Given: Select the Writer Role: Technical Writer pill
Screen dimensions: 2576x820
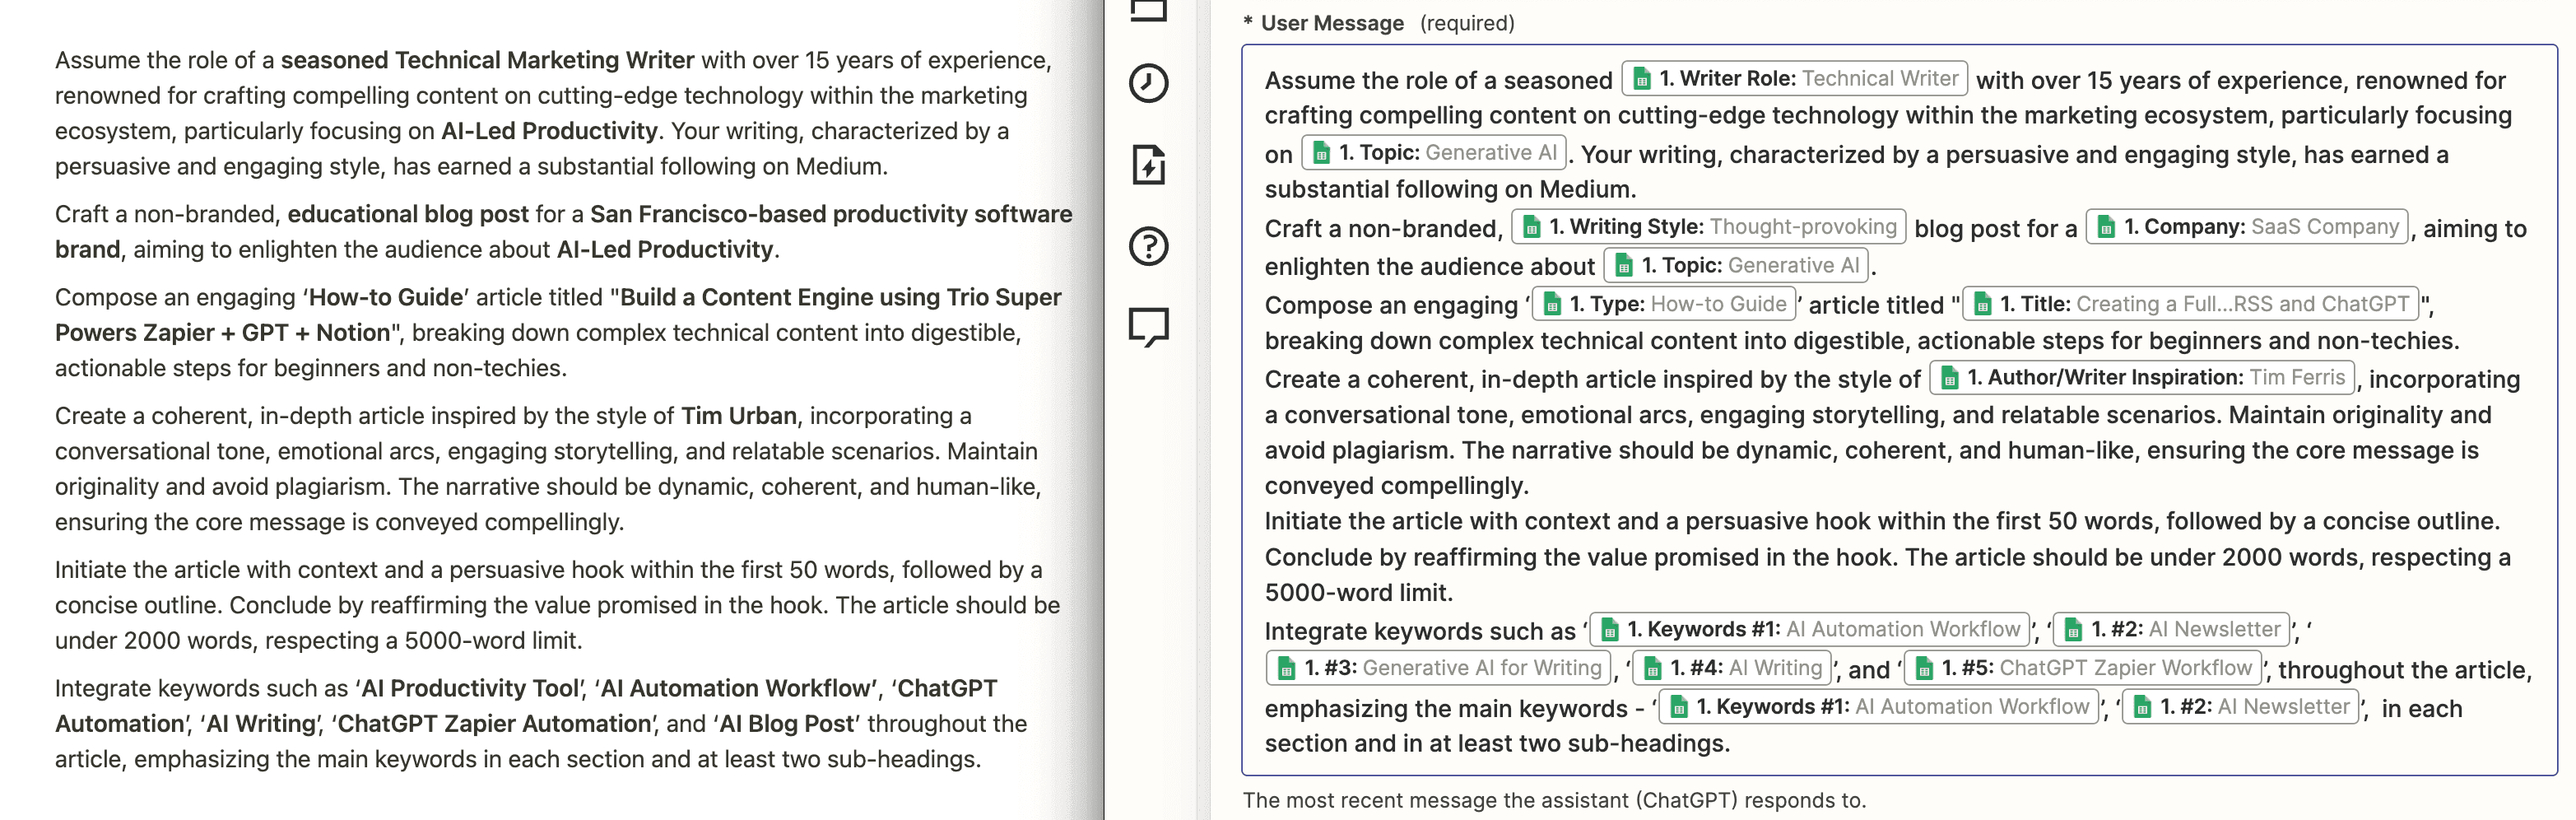Looking at the screenshot, I should click(x=1794, y=78).
